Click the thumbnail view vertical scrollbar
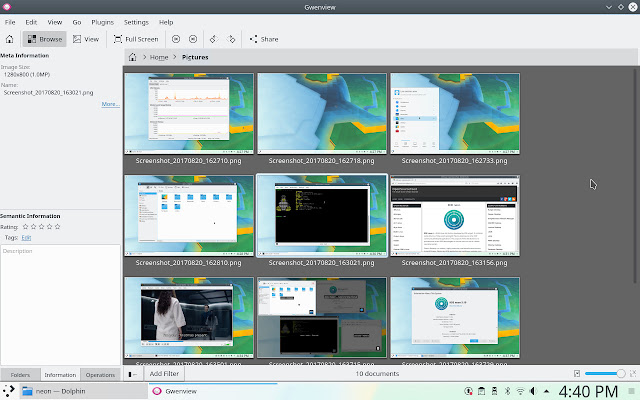Viewport: 640px width, 400px height. point(635,176)
